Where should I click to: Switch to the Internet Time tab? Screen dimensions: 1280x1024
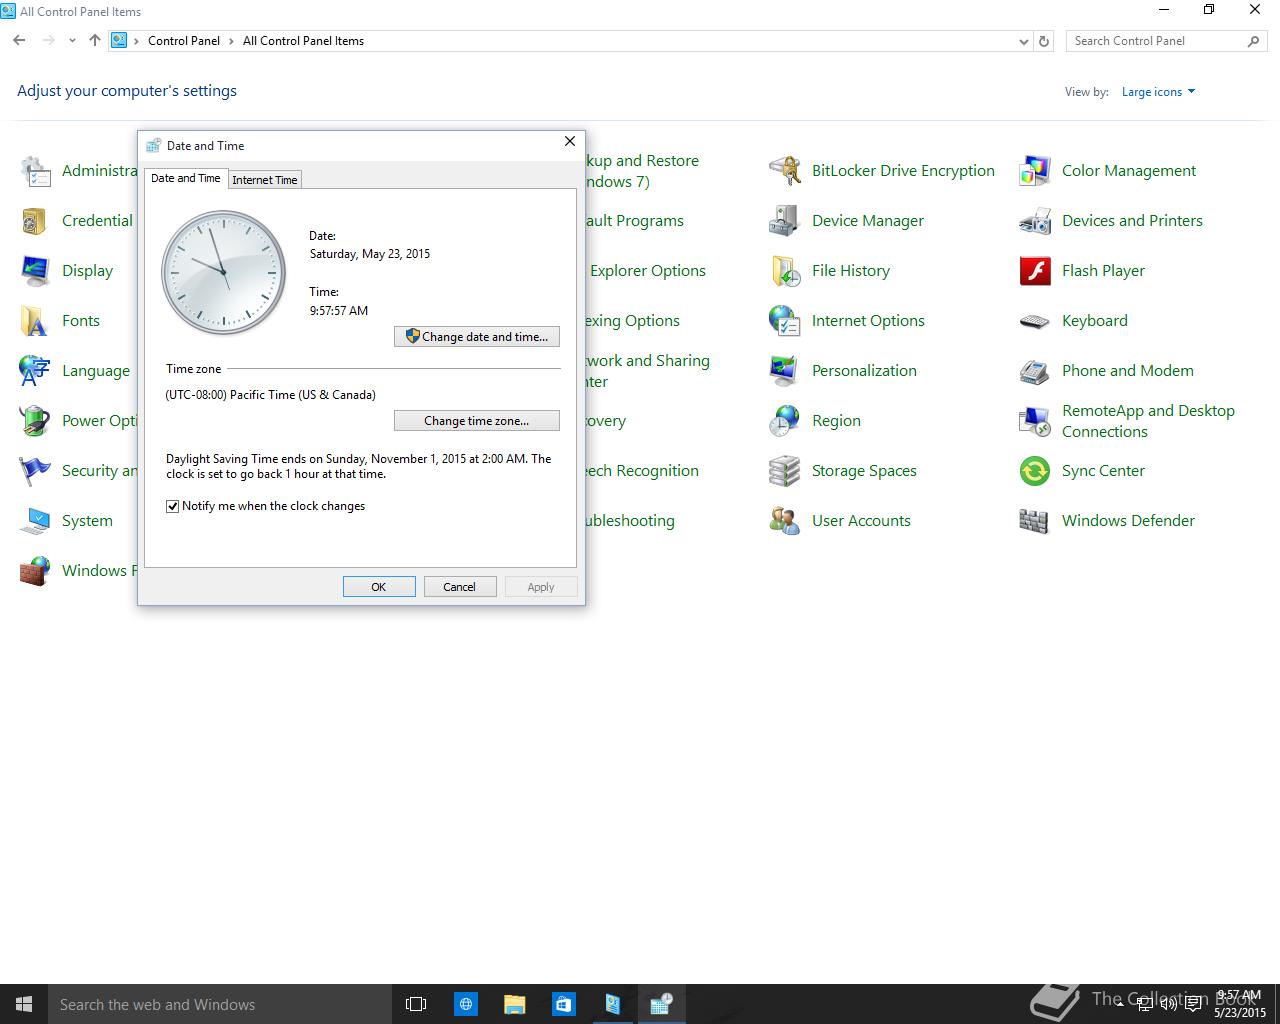[265, 180]
